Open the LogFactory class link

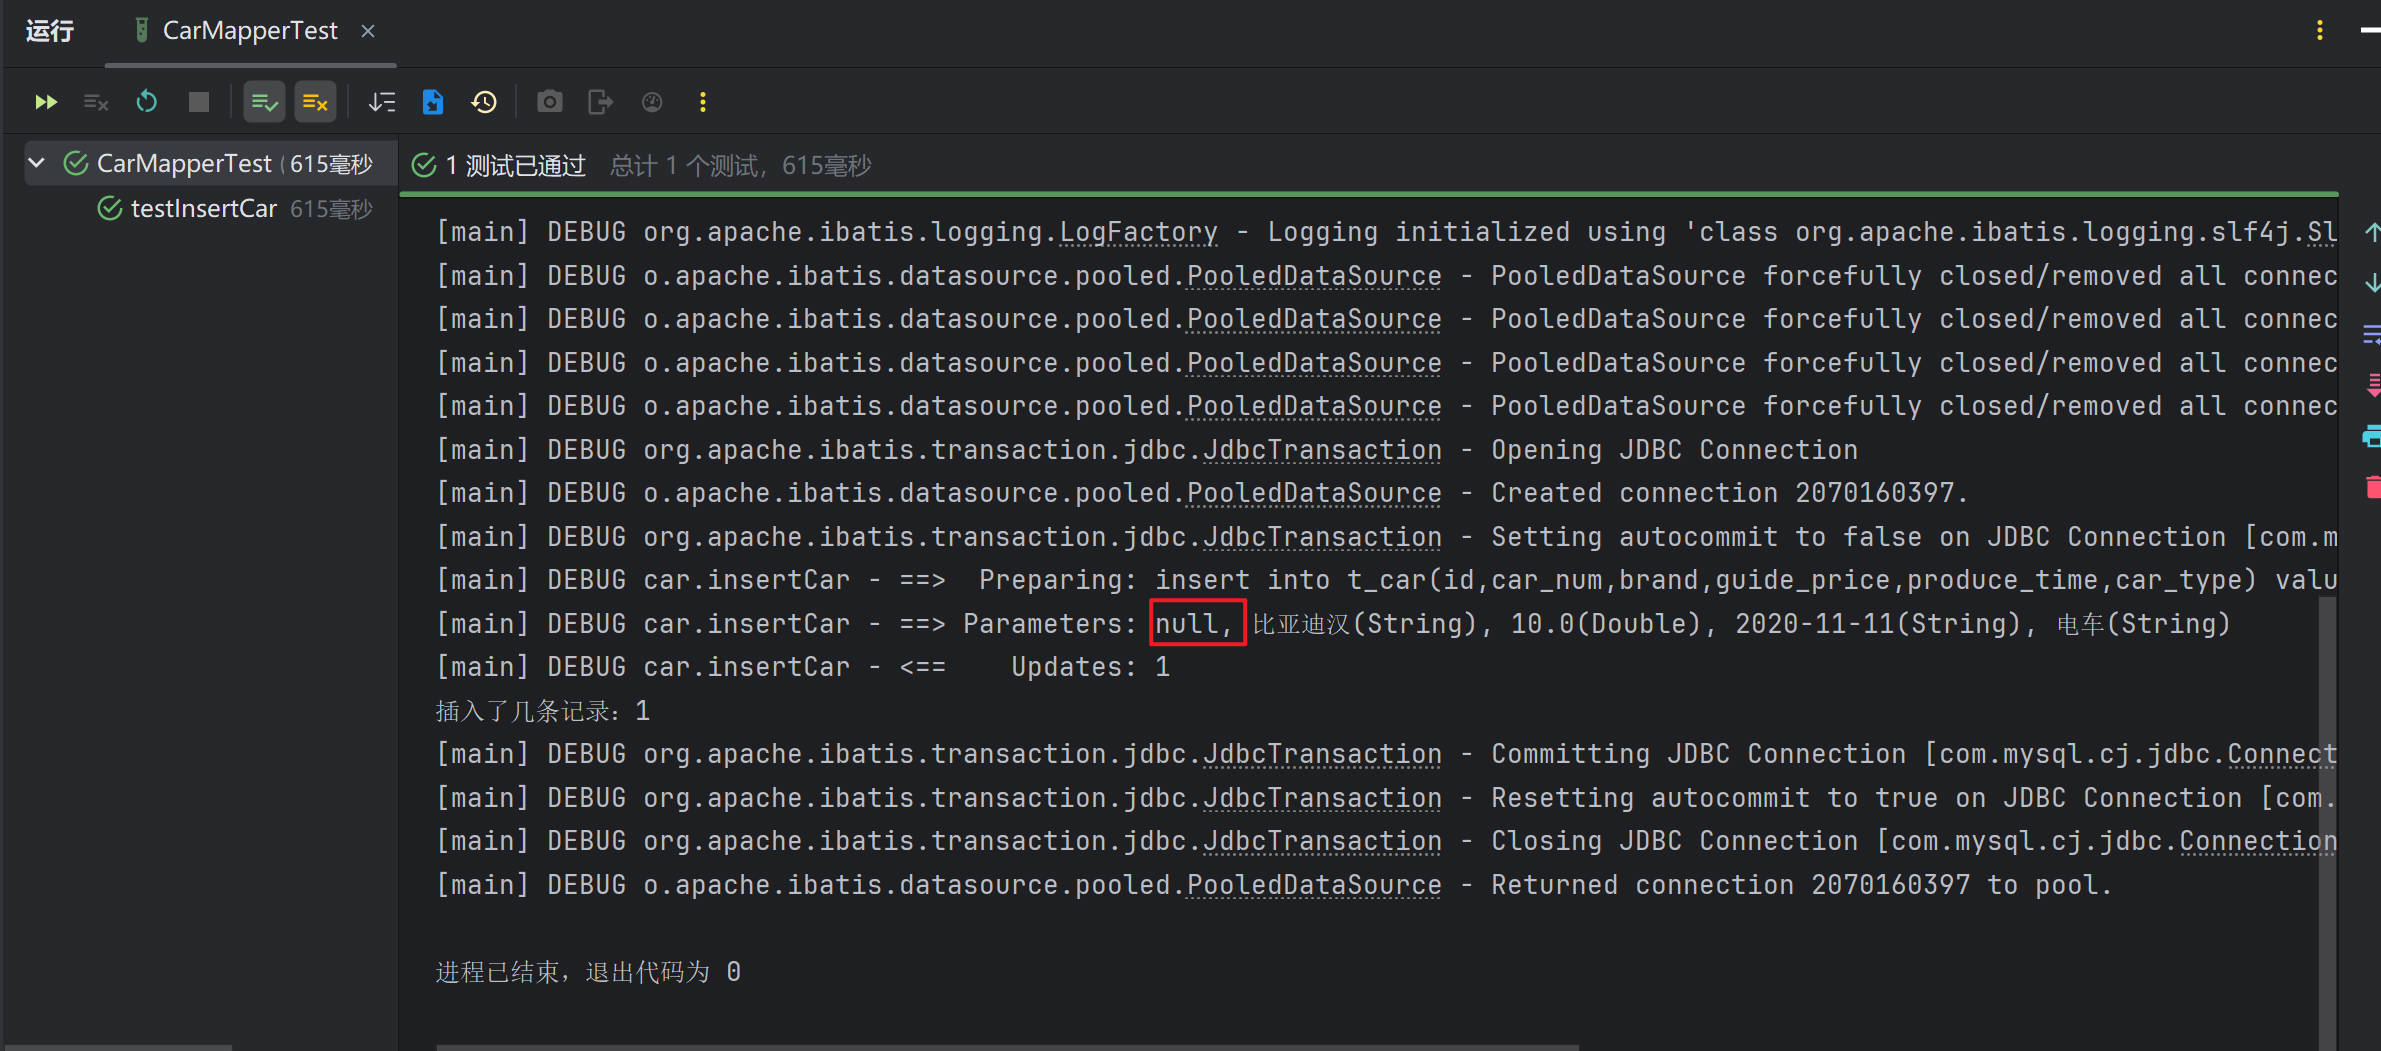[1138, 232]
